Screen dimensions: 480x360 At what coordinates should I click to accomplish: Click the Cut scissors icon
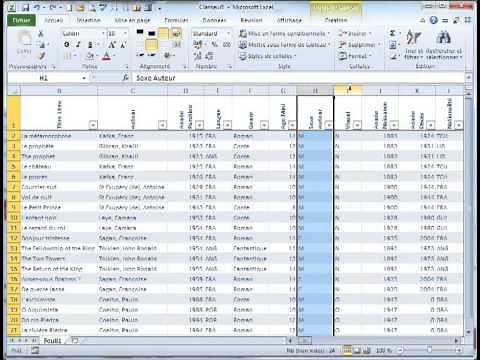point(41,33)
